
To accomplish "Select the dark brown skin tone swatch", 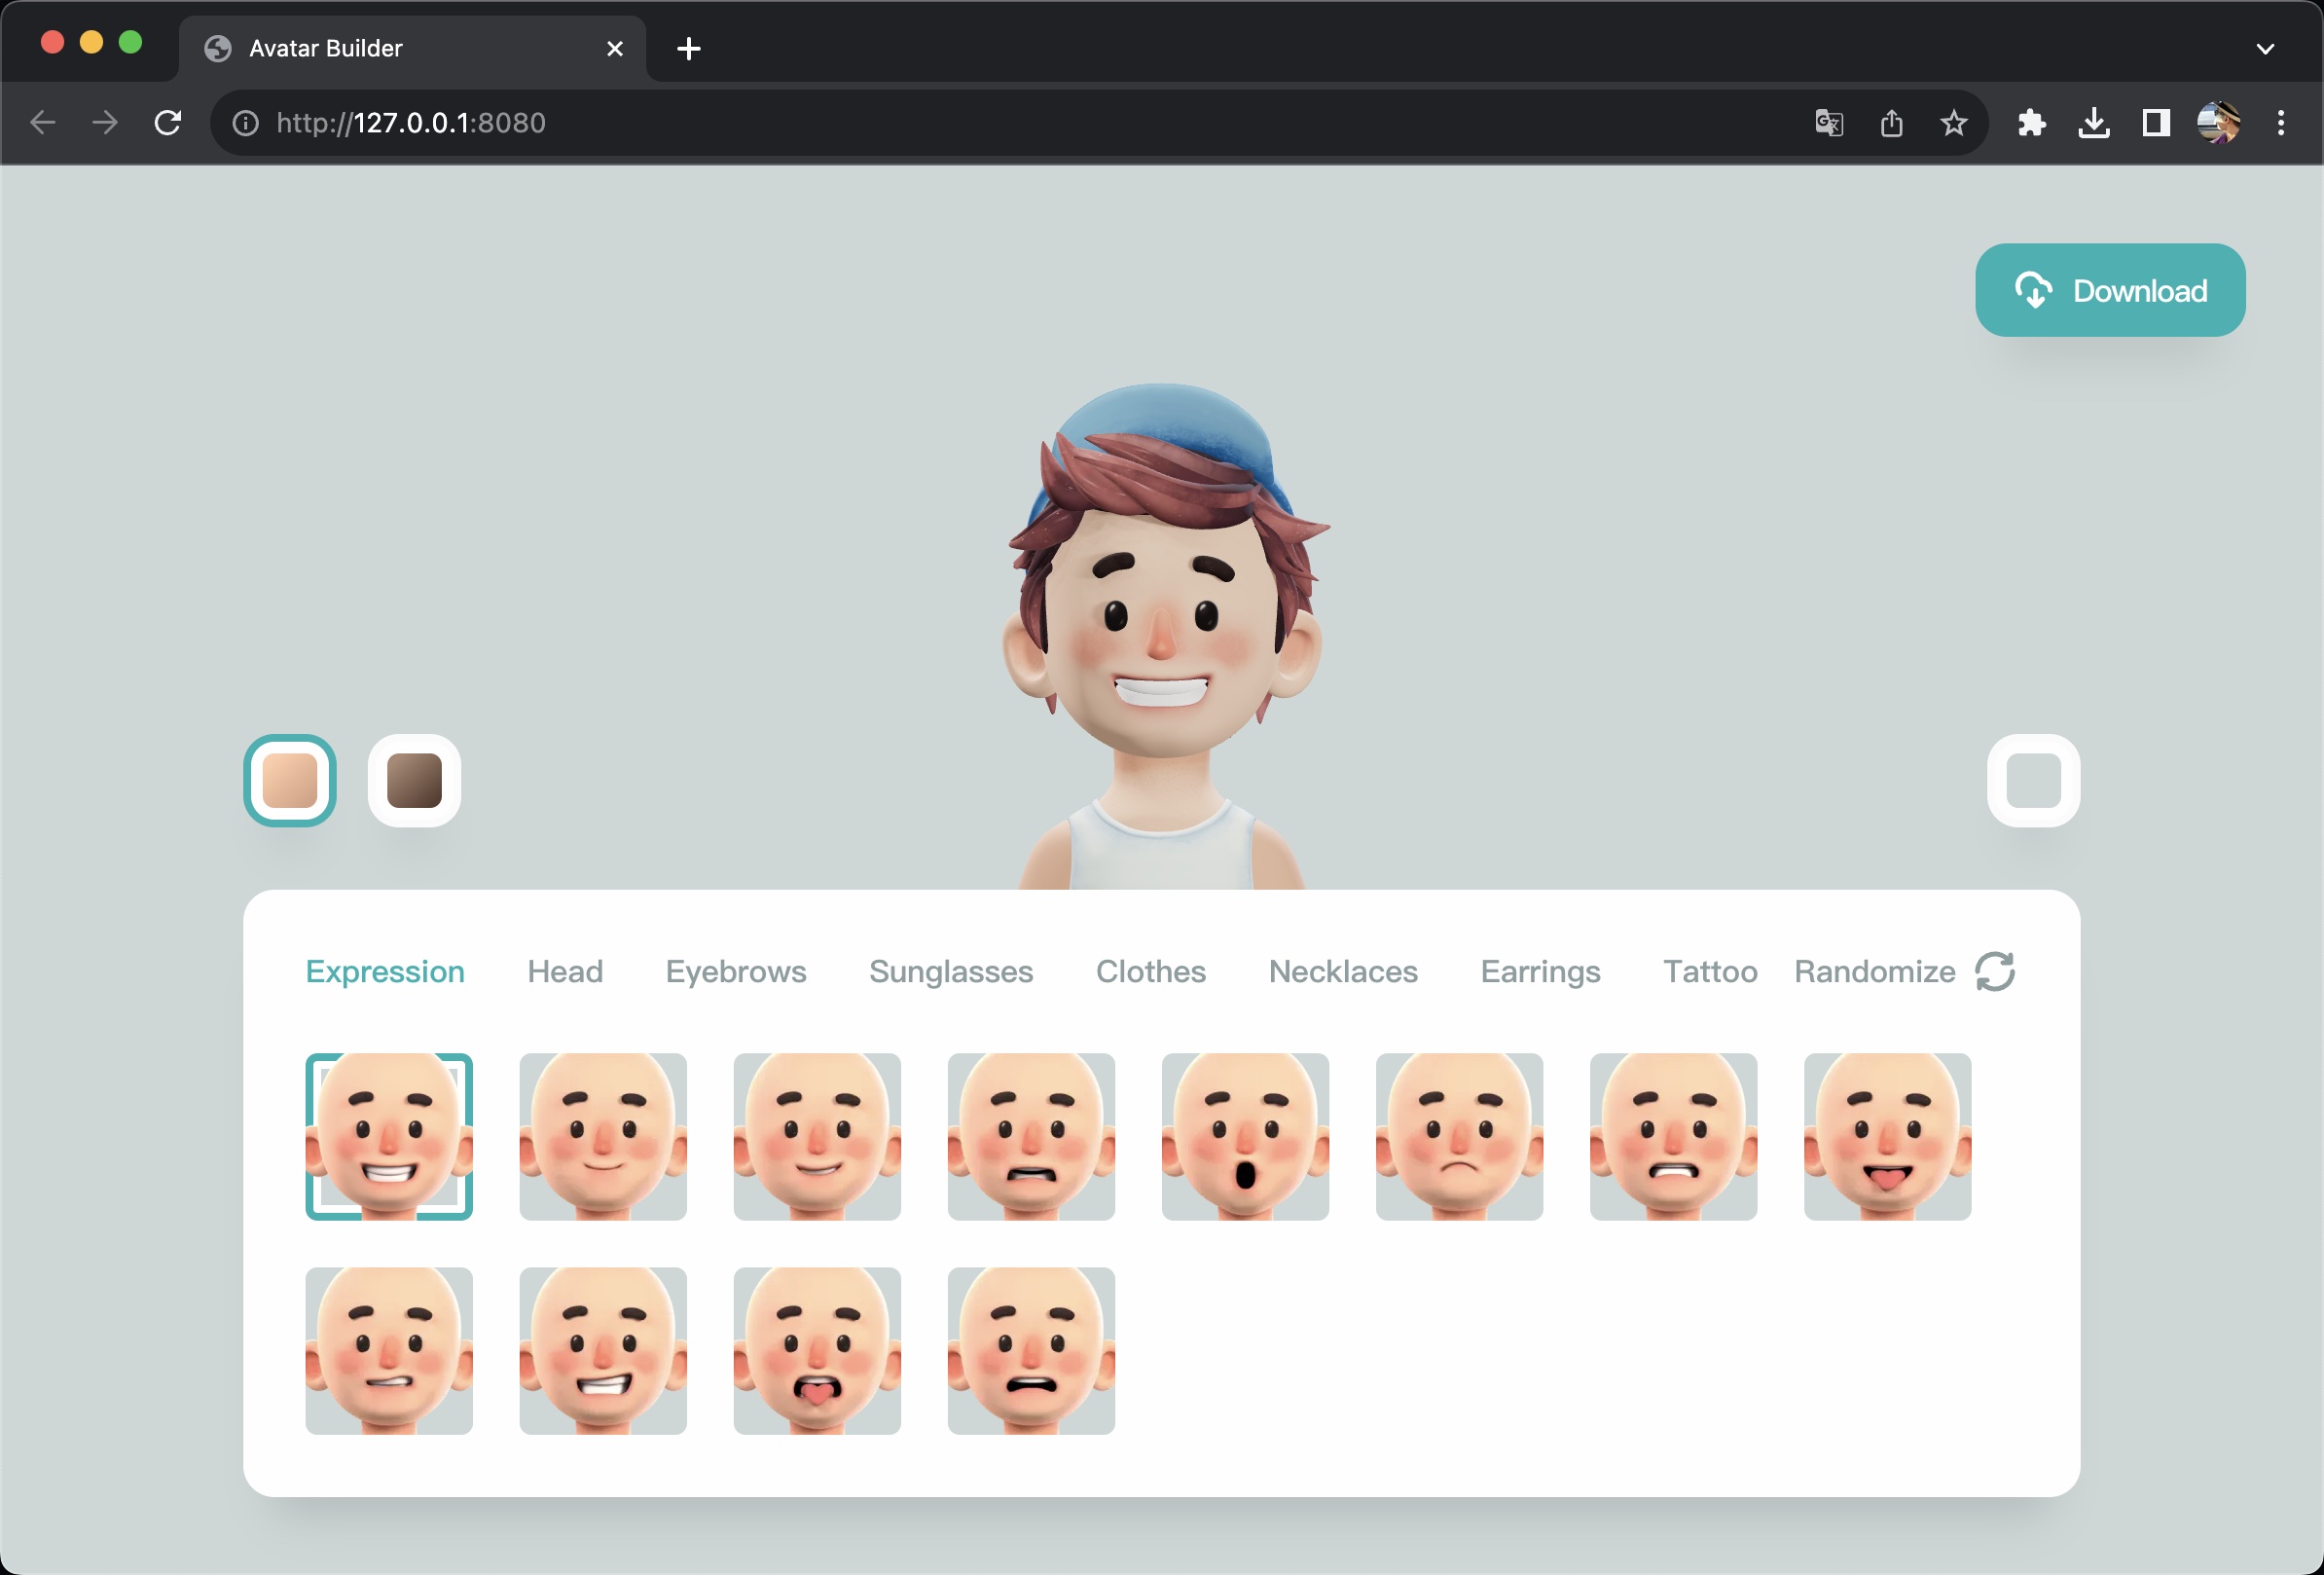I will pyautogui.click(x=414, y=780).
